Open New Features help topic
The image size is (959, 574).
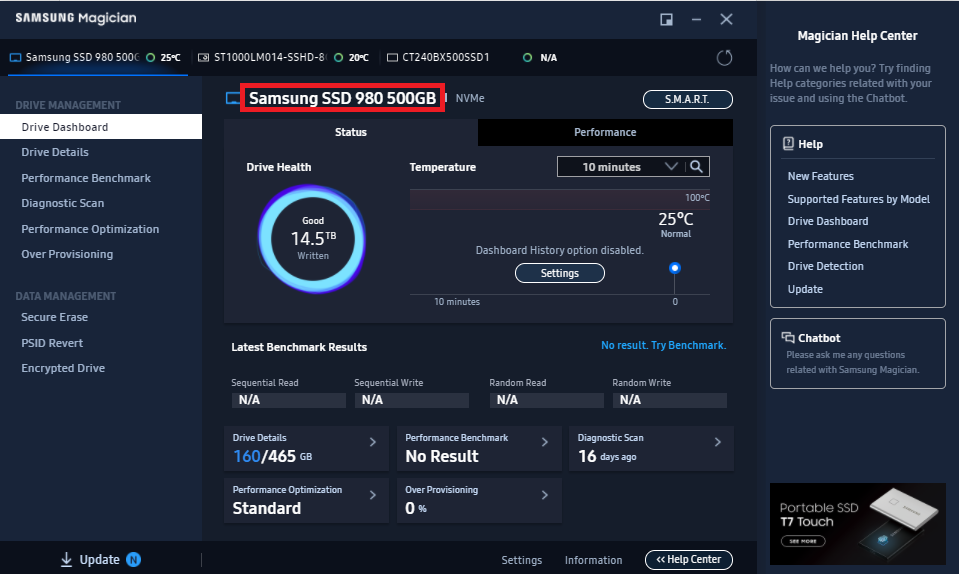click(820, 176)
